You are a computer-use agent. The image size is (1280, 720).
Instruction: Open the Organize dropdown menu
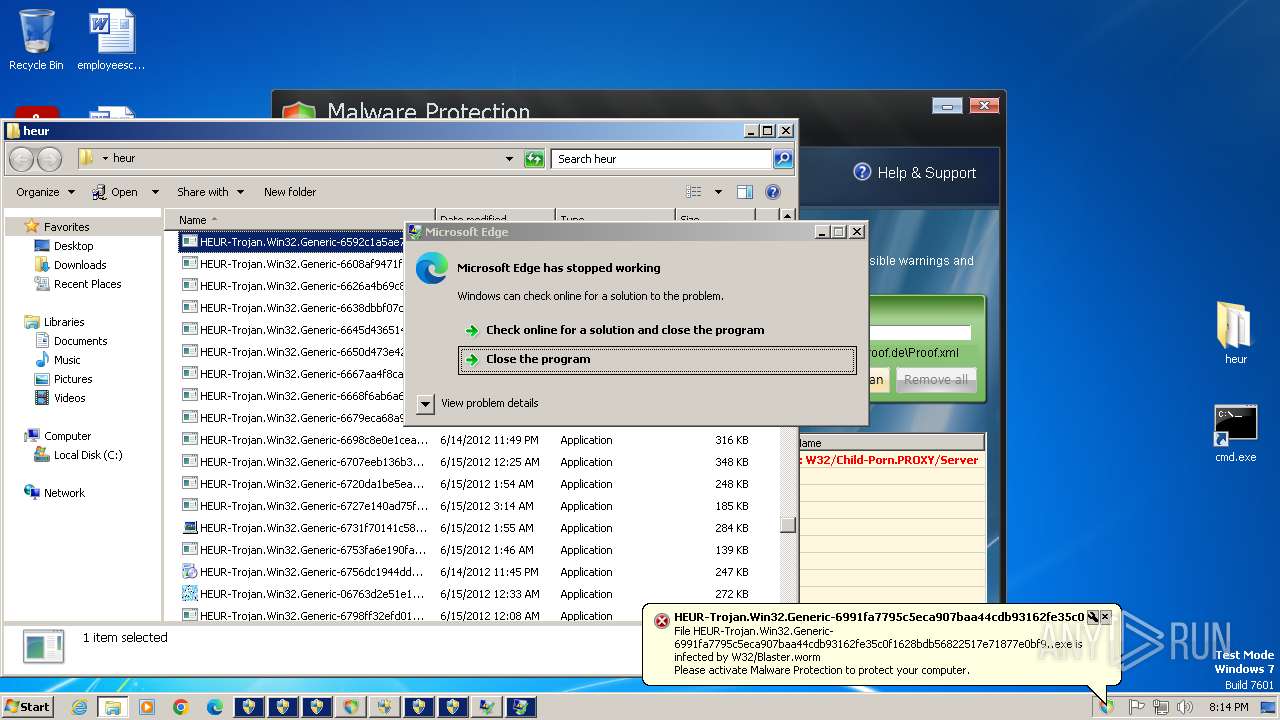[x=45, y=192]
